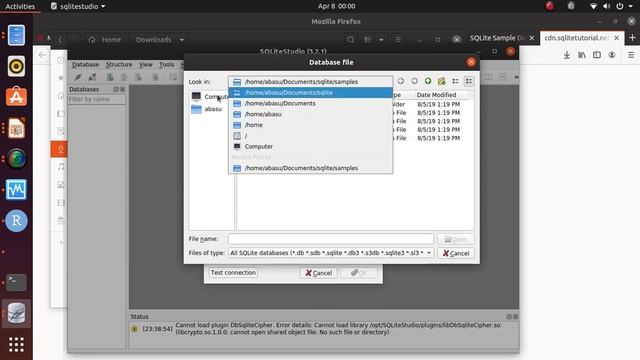The image size is (640, 360).
Task: Switch file dialog to list view
Action: [x=455, y=81]
